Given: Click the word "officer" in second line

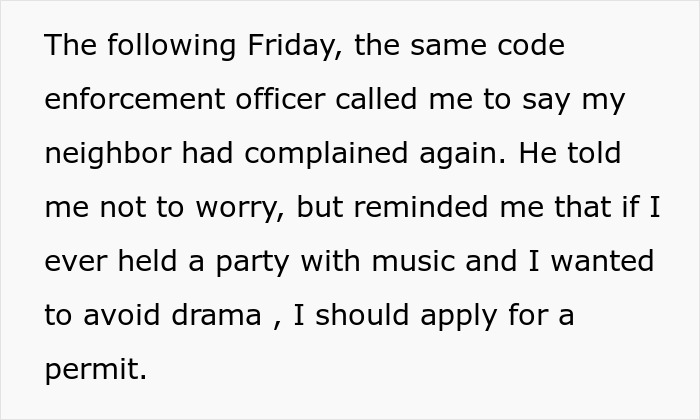Looking at the screenshot, I should tap(280, 98).
